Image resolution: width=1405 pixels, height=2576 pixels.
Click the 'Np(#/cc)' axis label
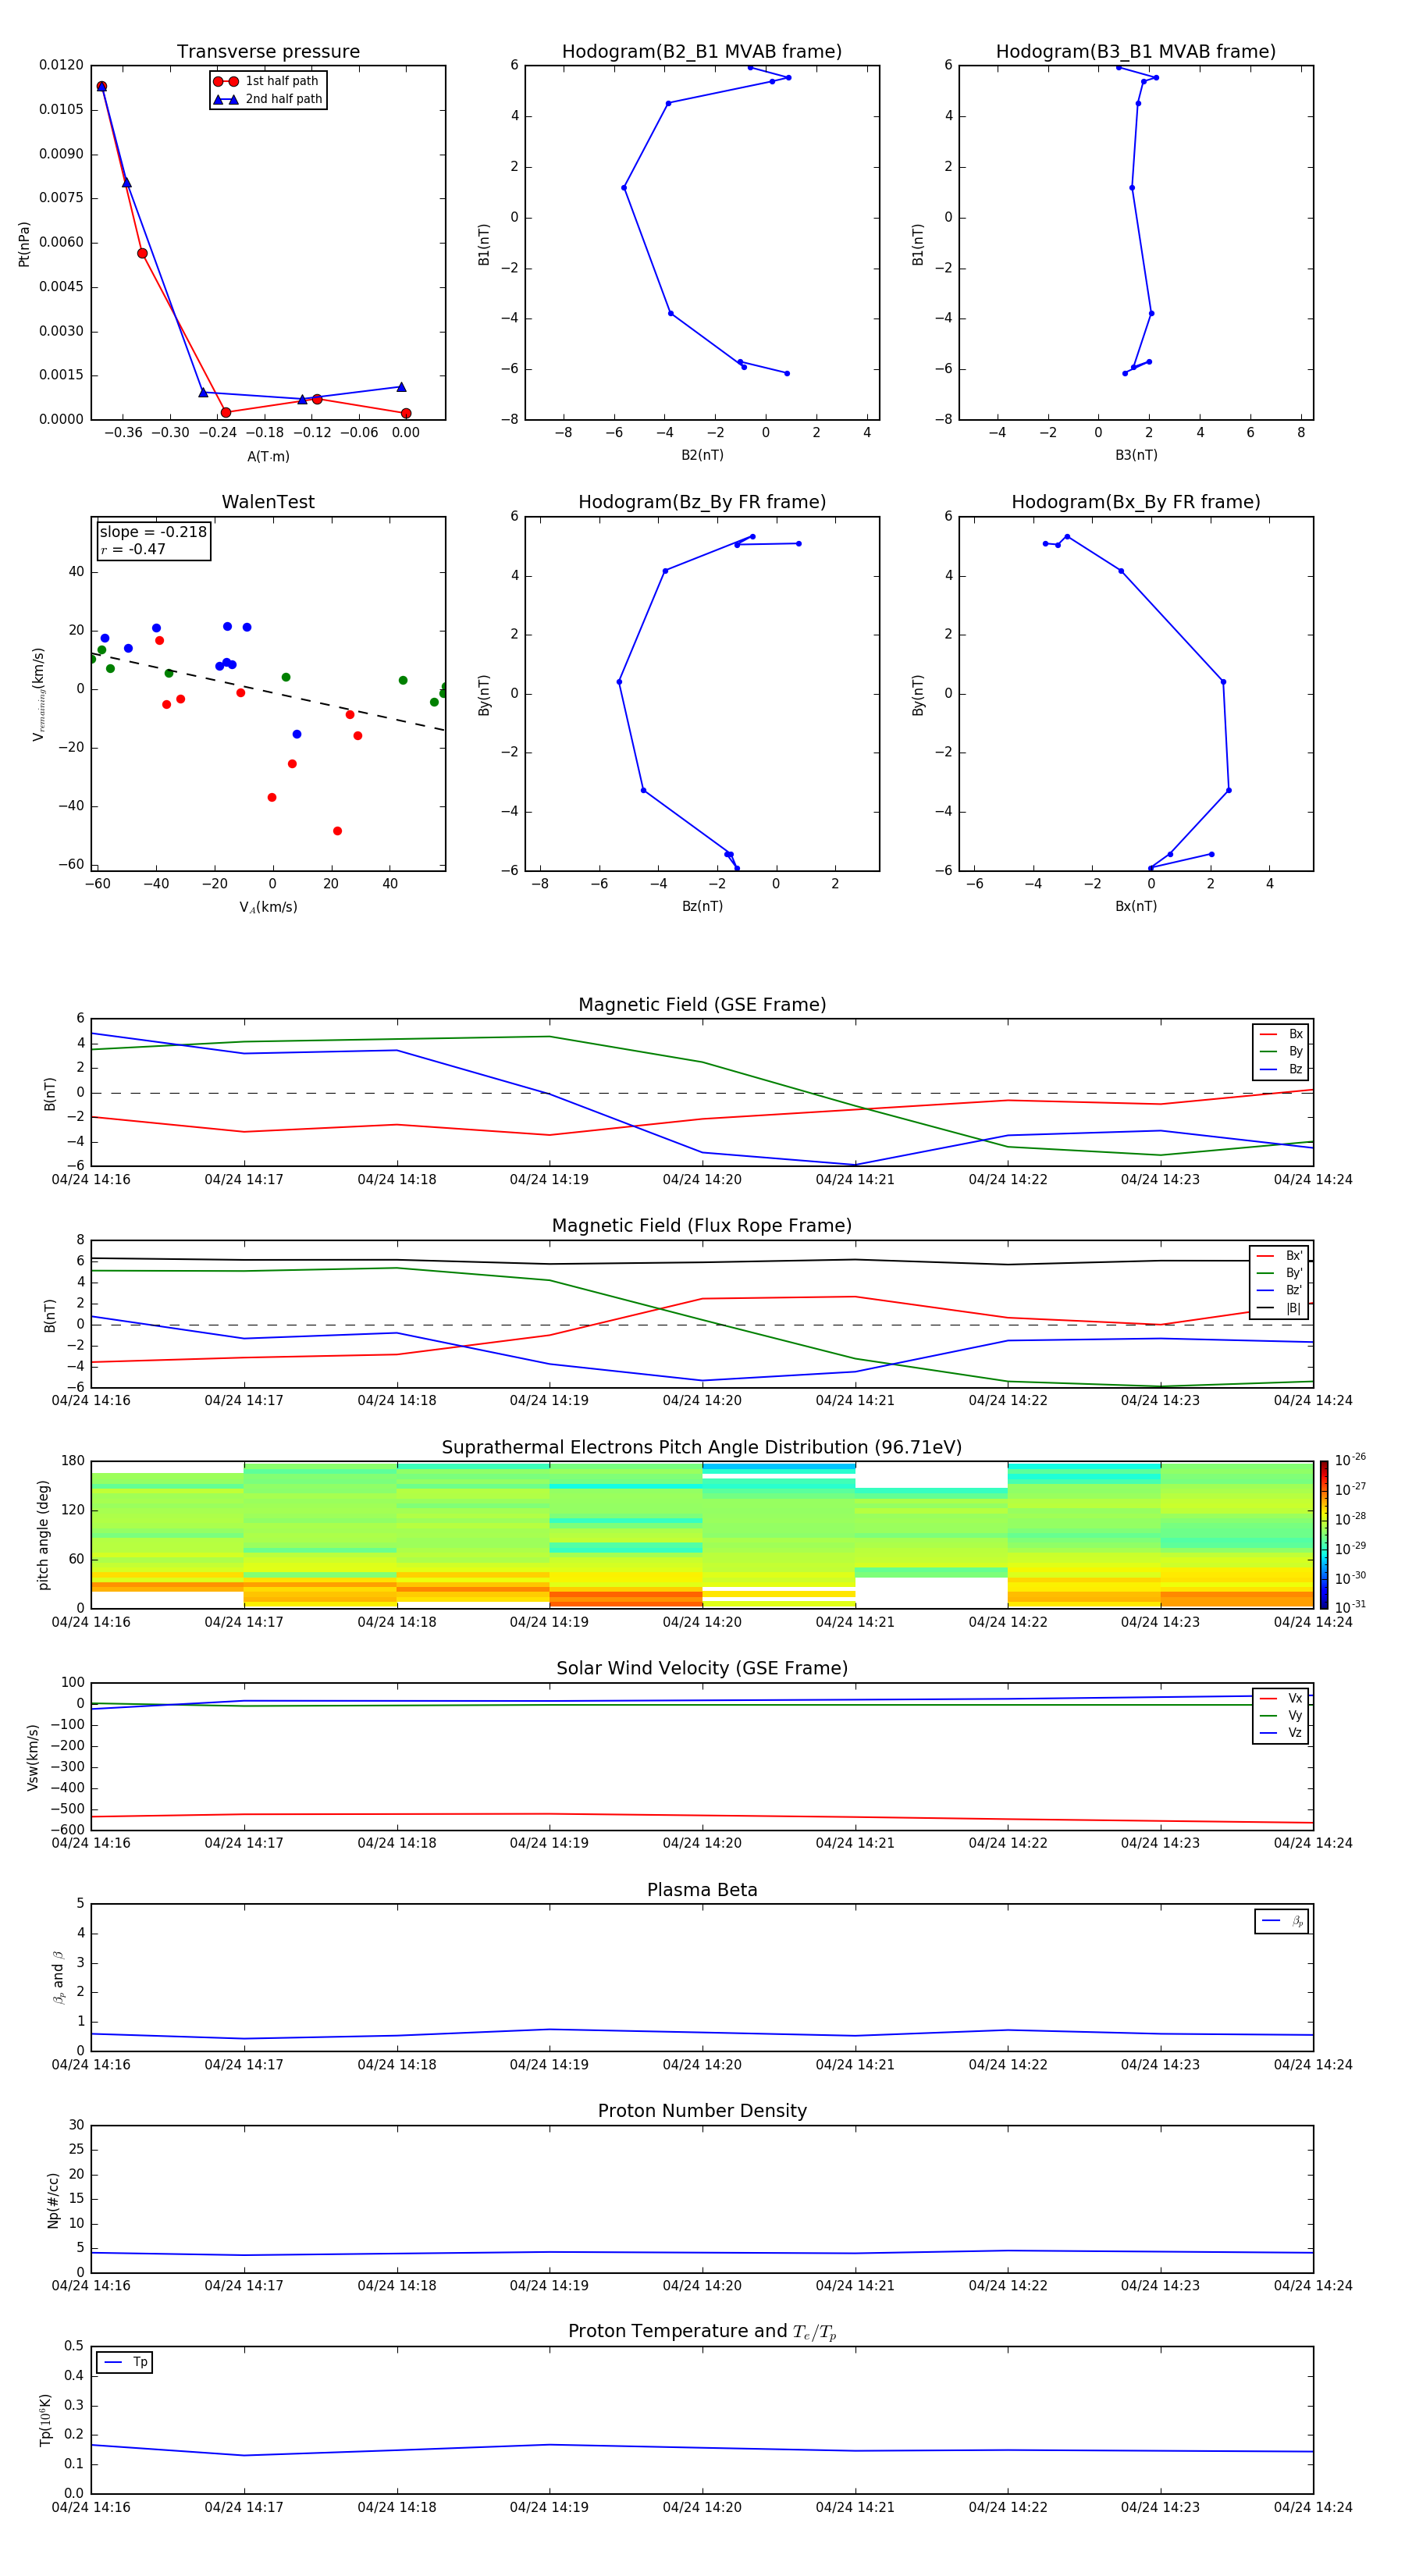[x=53, y=2199]
